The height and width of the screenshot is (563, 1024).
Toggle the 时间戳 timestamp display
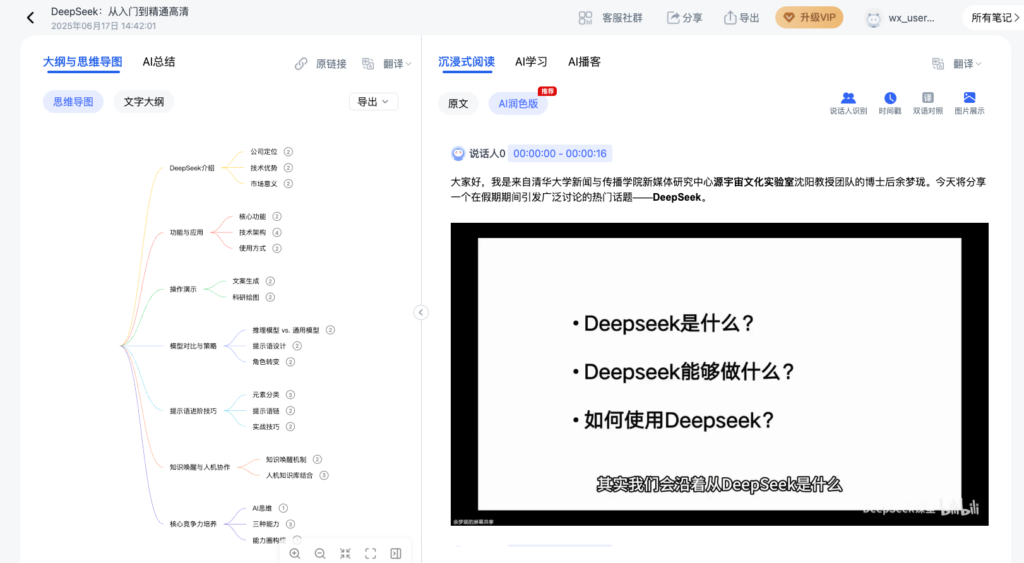pos(890,103)
